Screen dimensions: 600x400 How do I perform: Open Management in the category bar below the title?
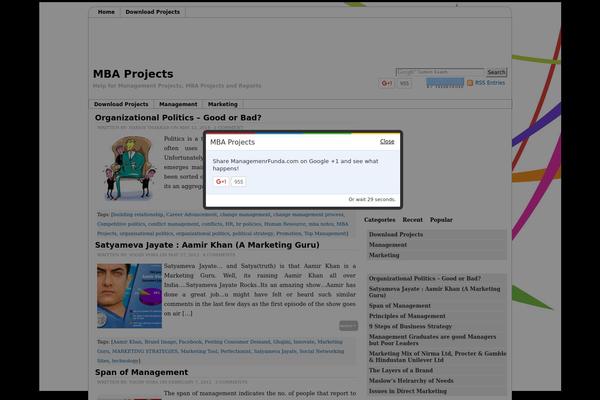coord(178,104)
